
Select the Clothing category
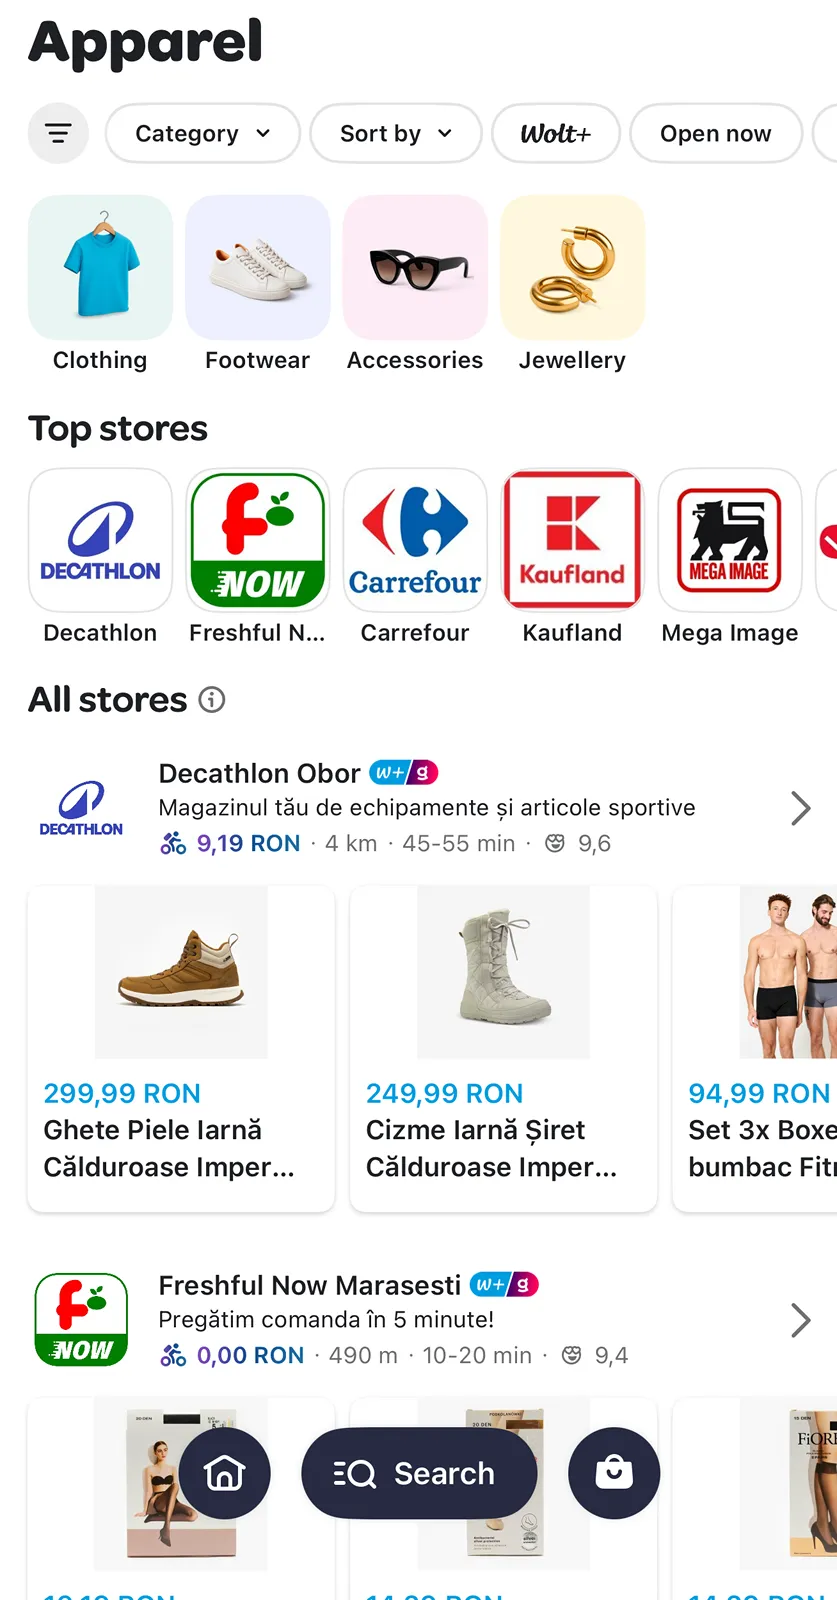[x=100, y=268]
